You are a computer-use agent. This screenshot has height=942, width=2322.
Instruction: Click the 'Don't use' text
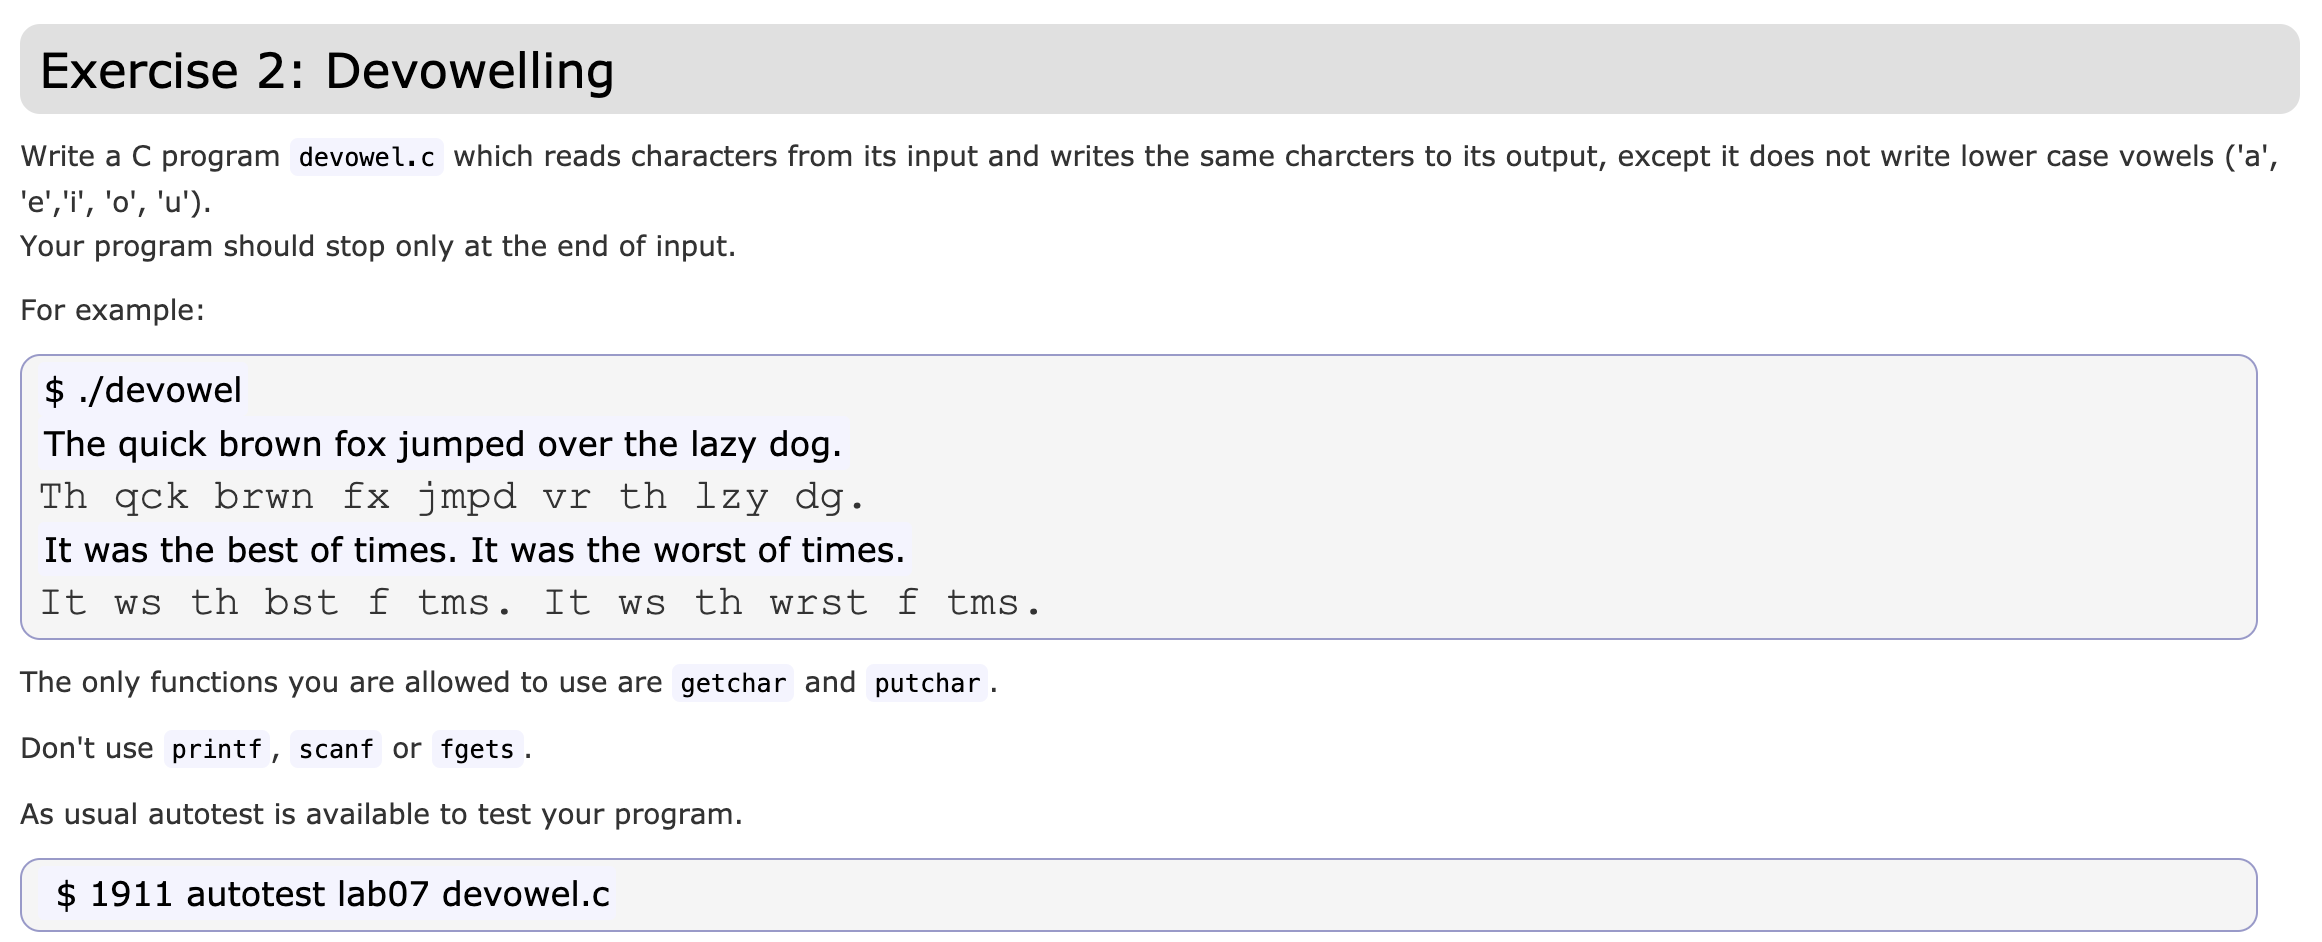coord(87,748)
